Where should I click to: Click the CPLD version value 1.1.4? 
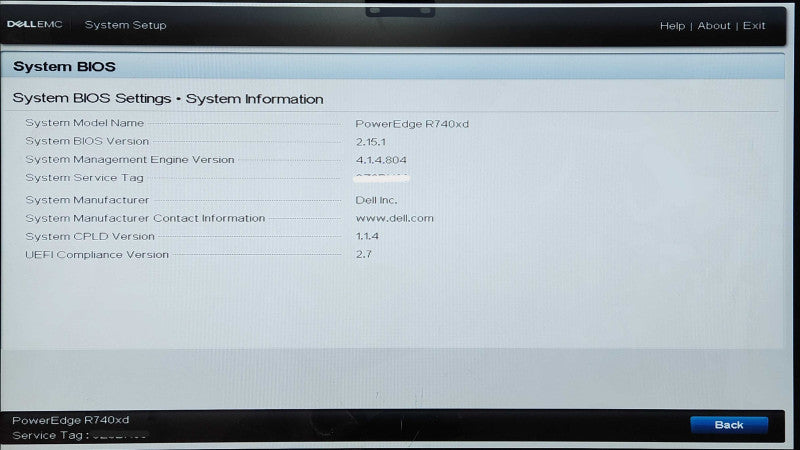(x=367, y=236)
